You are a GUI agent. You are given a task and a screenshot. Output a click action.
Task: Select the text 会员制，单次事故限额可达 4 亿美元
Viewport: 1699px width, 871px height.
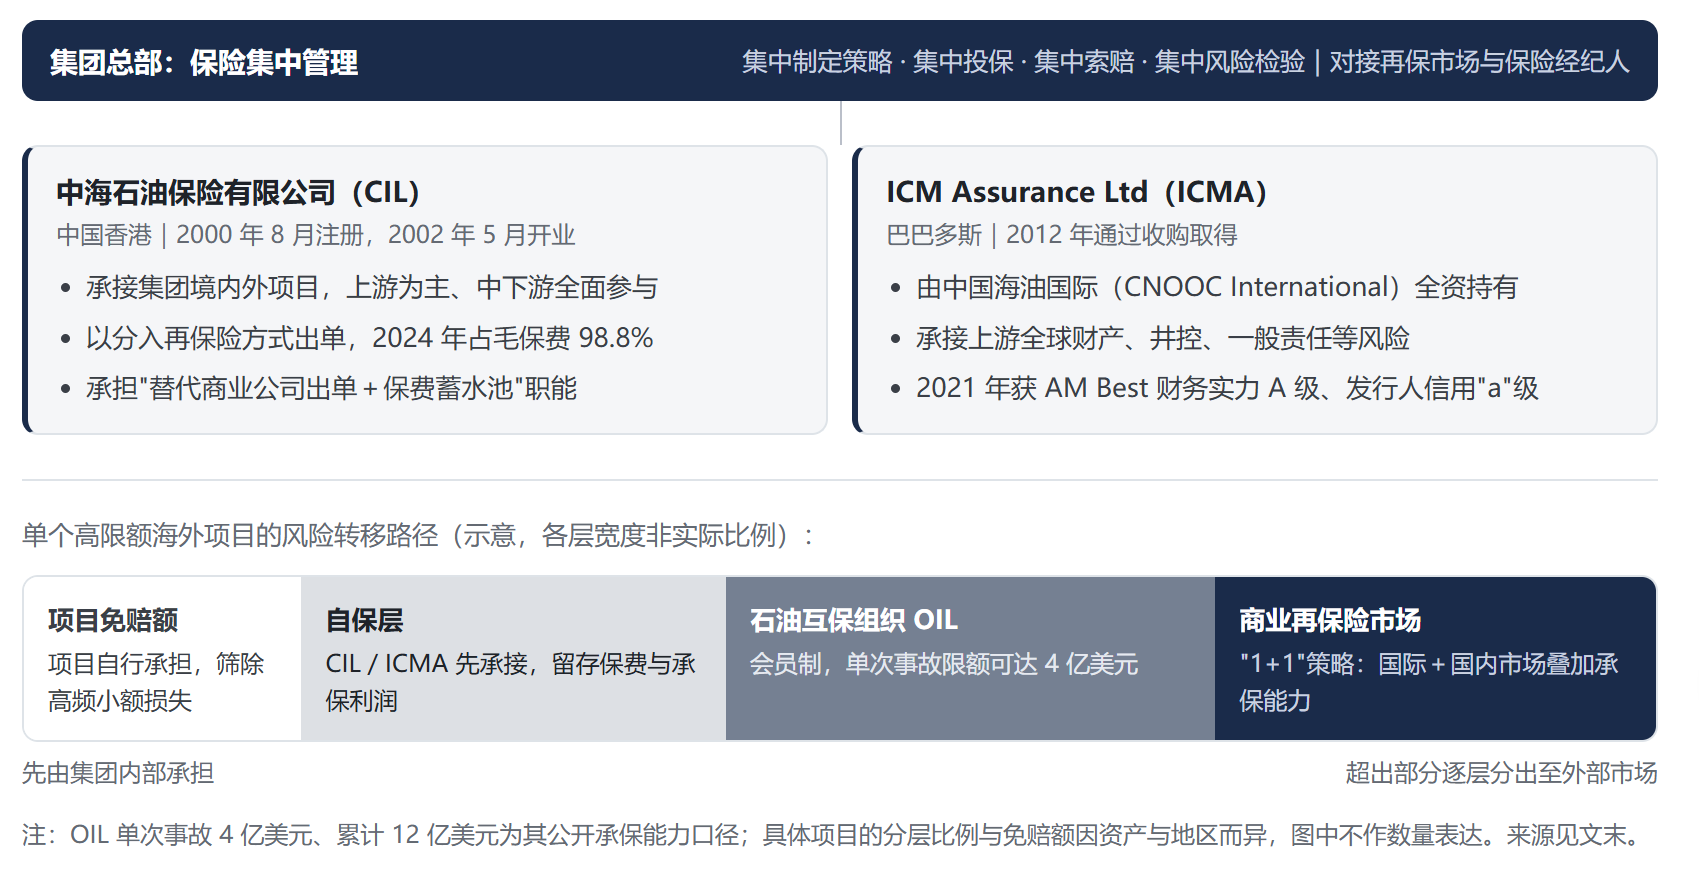tap(944, 664)
